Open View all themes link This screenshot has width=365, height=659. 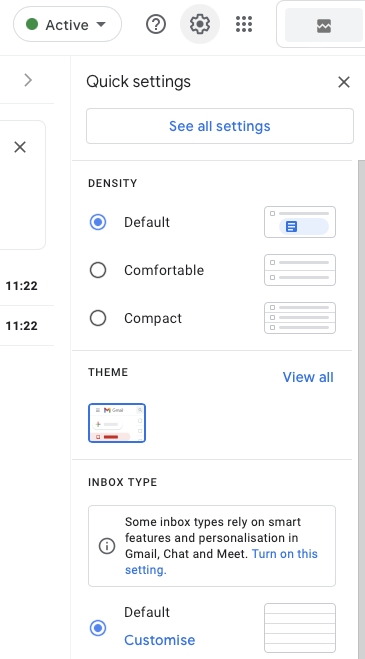click(308, 377)
